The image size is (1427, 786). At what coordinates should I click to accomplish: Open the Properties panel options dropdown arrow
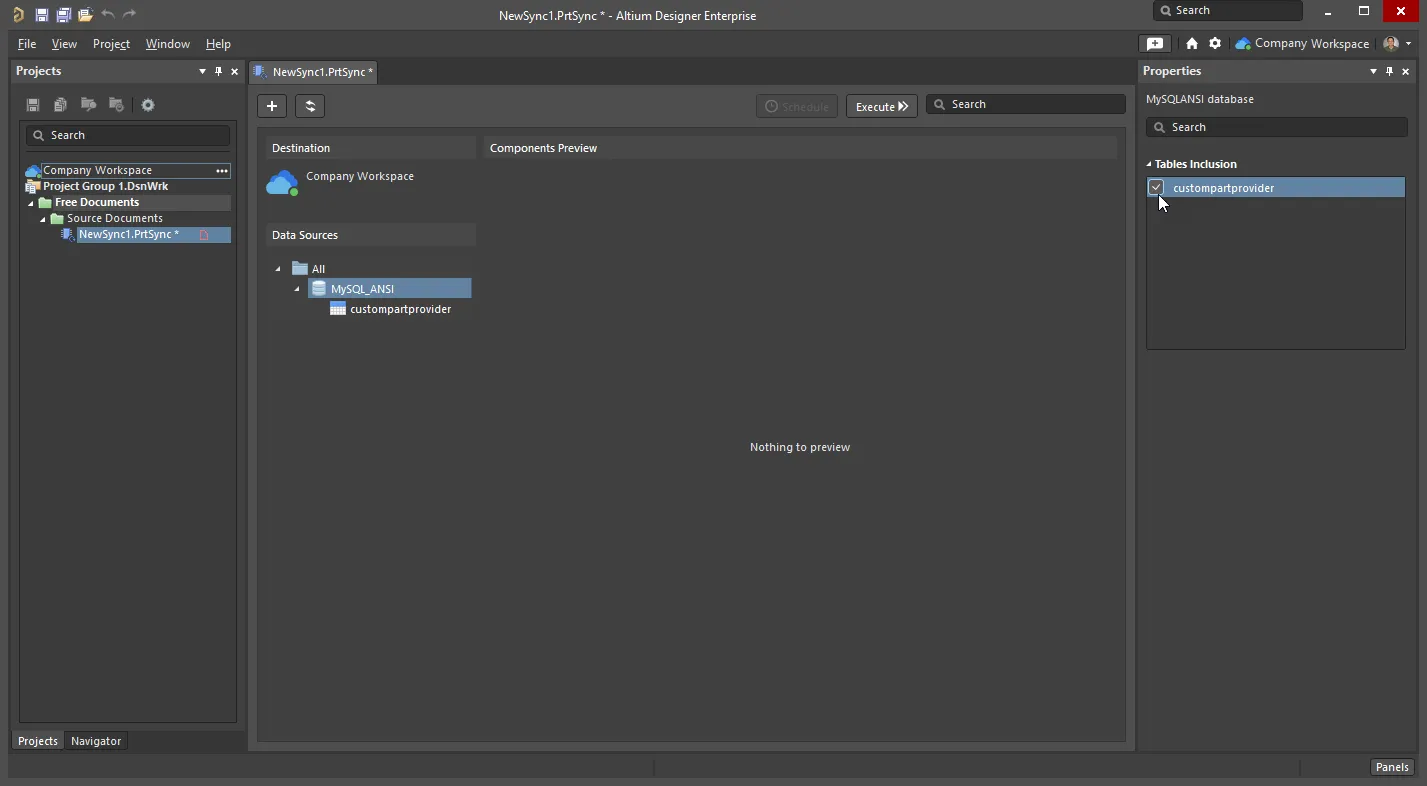tap(1373, 71)
